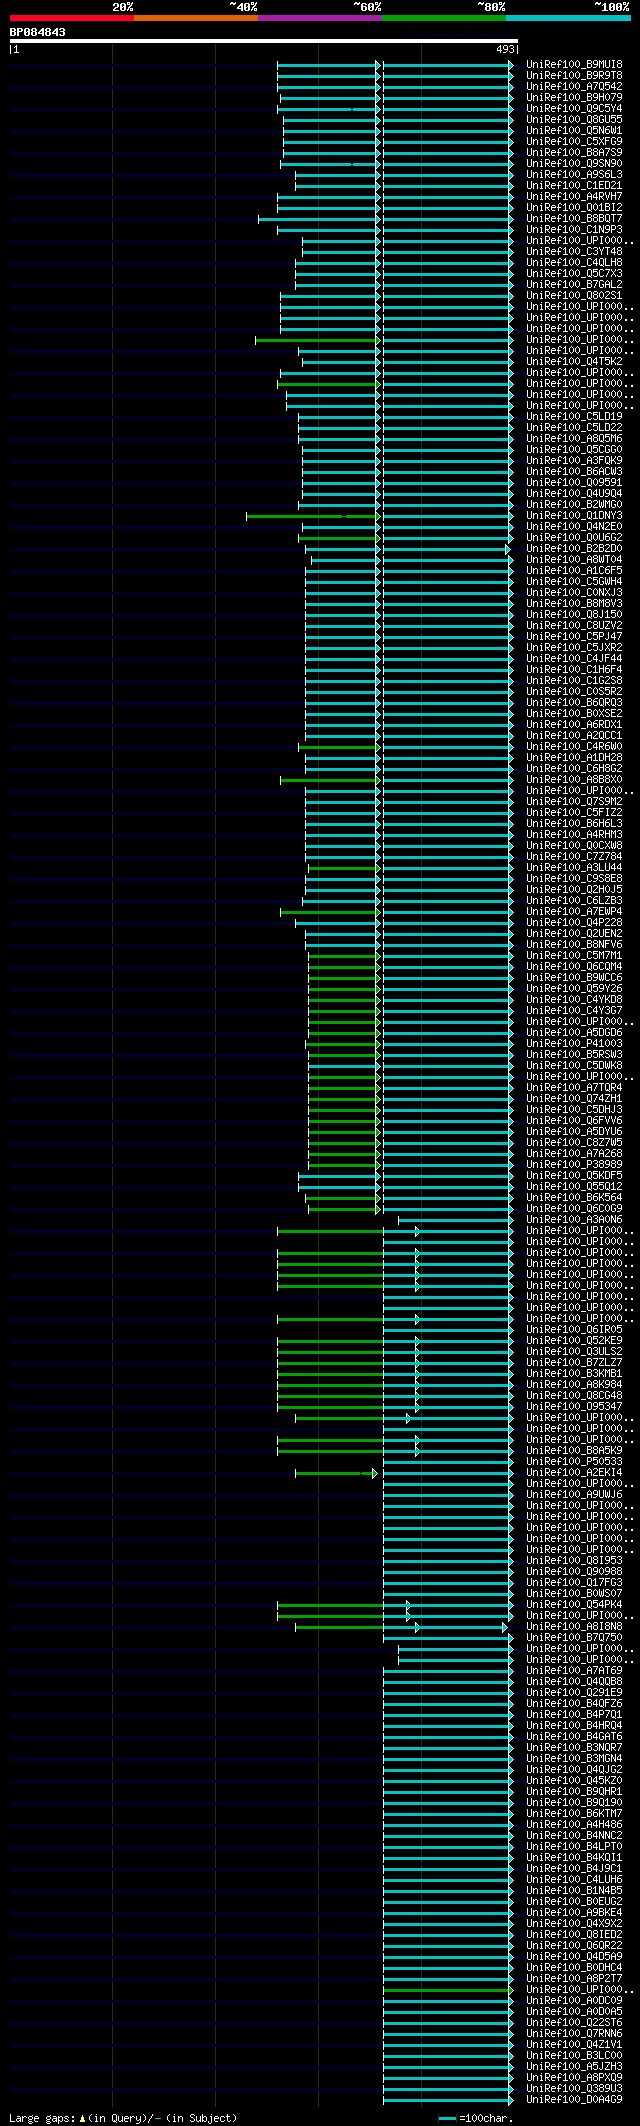The image size is (640, 2126).
Task: Click hit label UniRef100_Q74ZH1
Action: [x=574, y=1098]
